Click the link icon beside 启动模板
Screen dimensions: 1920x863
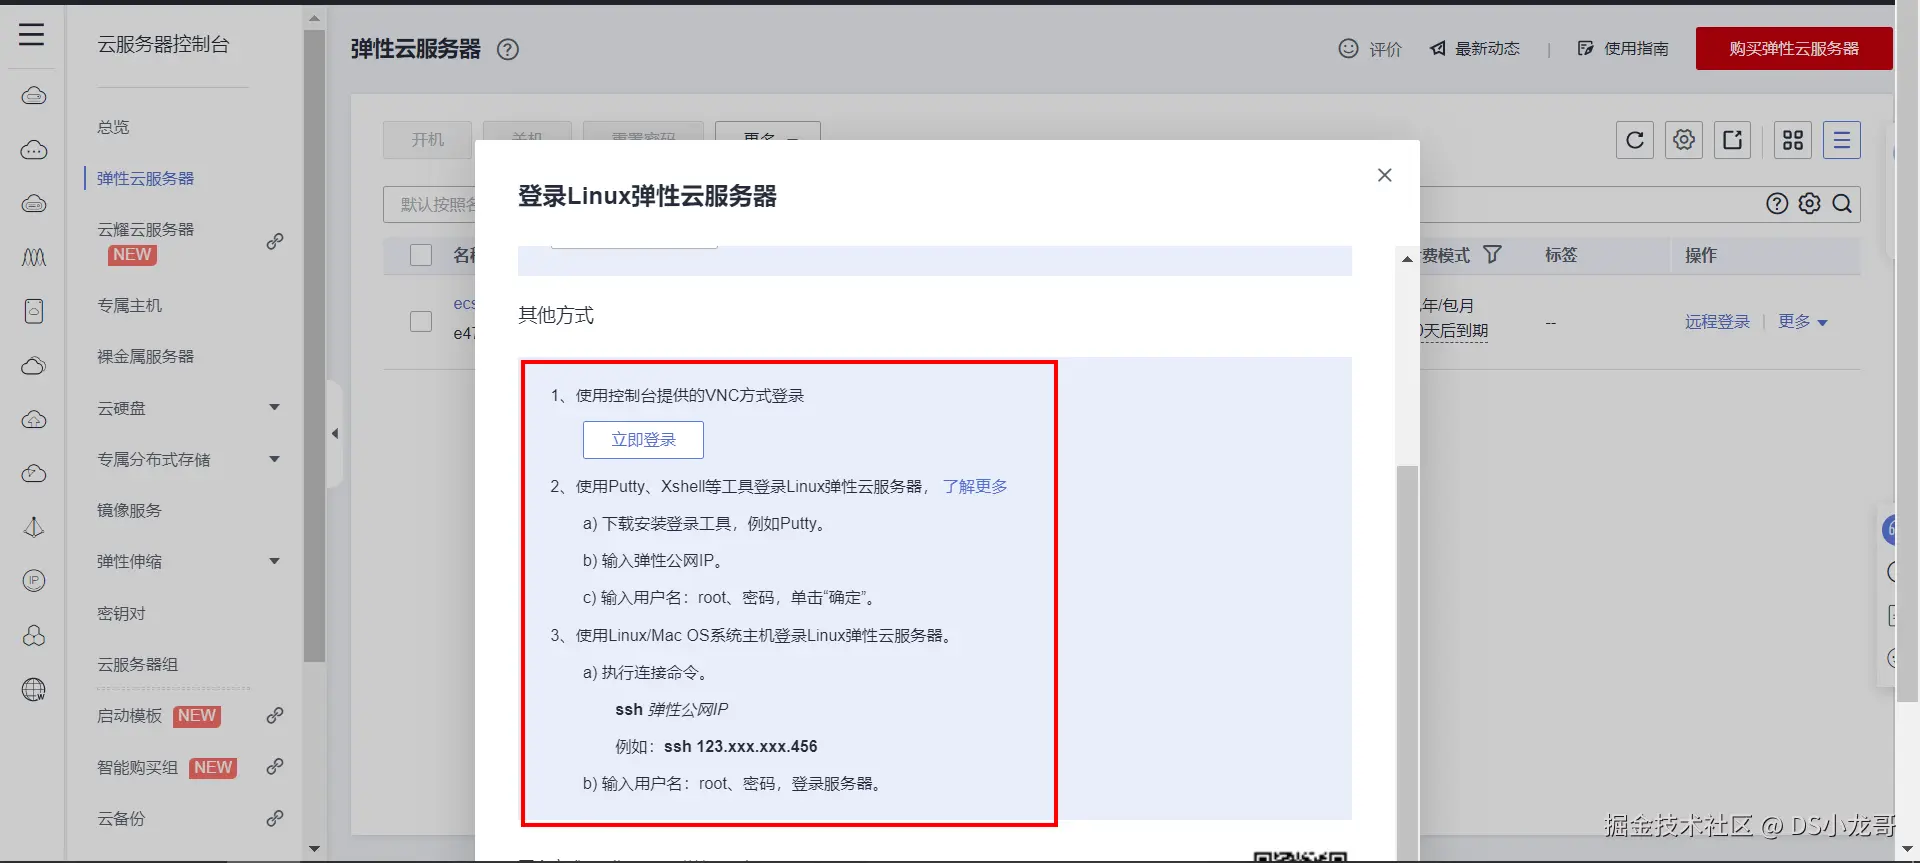275,716
